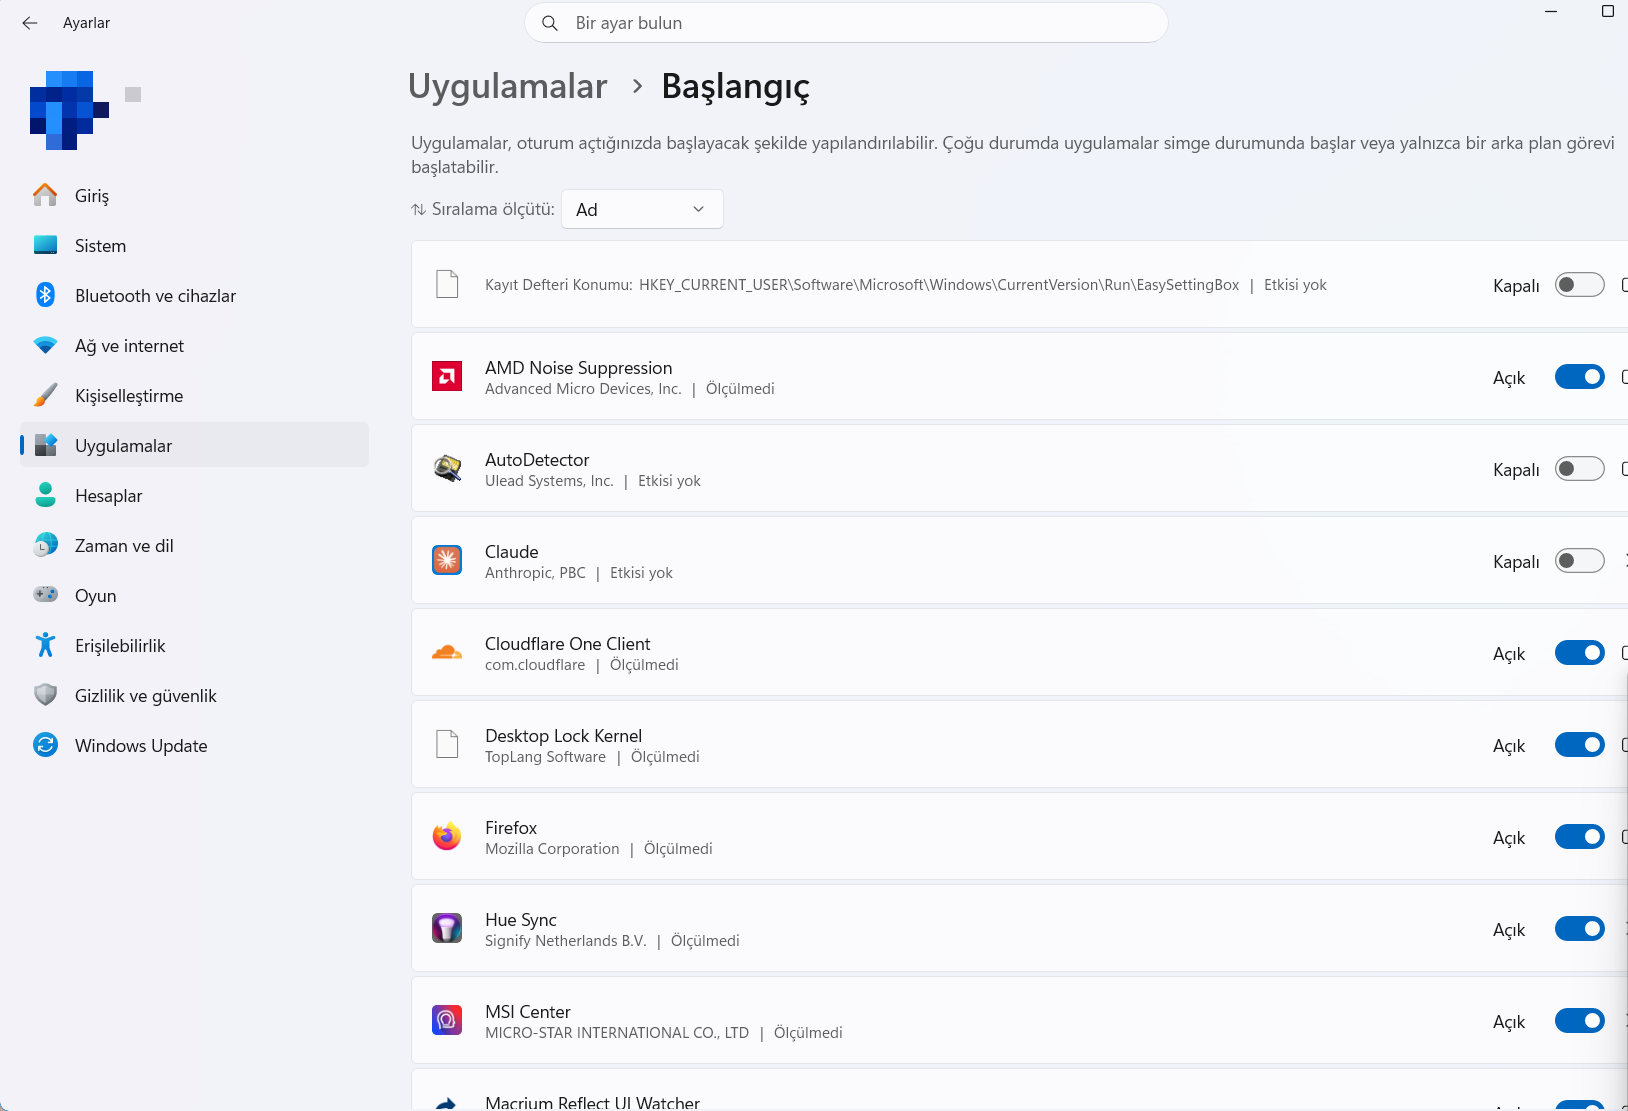This screenshot has width=1628, height=1111.
Task: Disable Cloudflare One Client startup
Action: [1579, 653]
